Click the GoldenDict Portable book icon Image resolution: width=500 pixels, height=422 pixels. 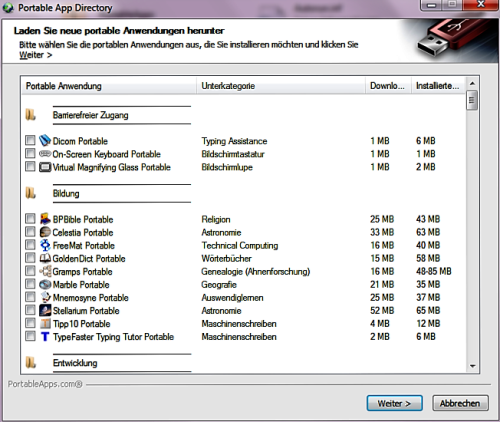(x=45, y=258)
